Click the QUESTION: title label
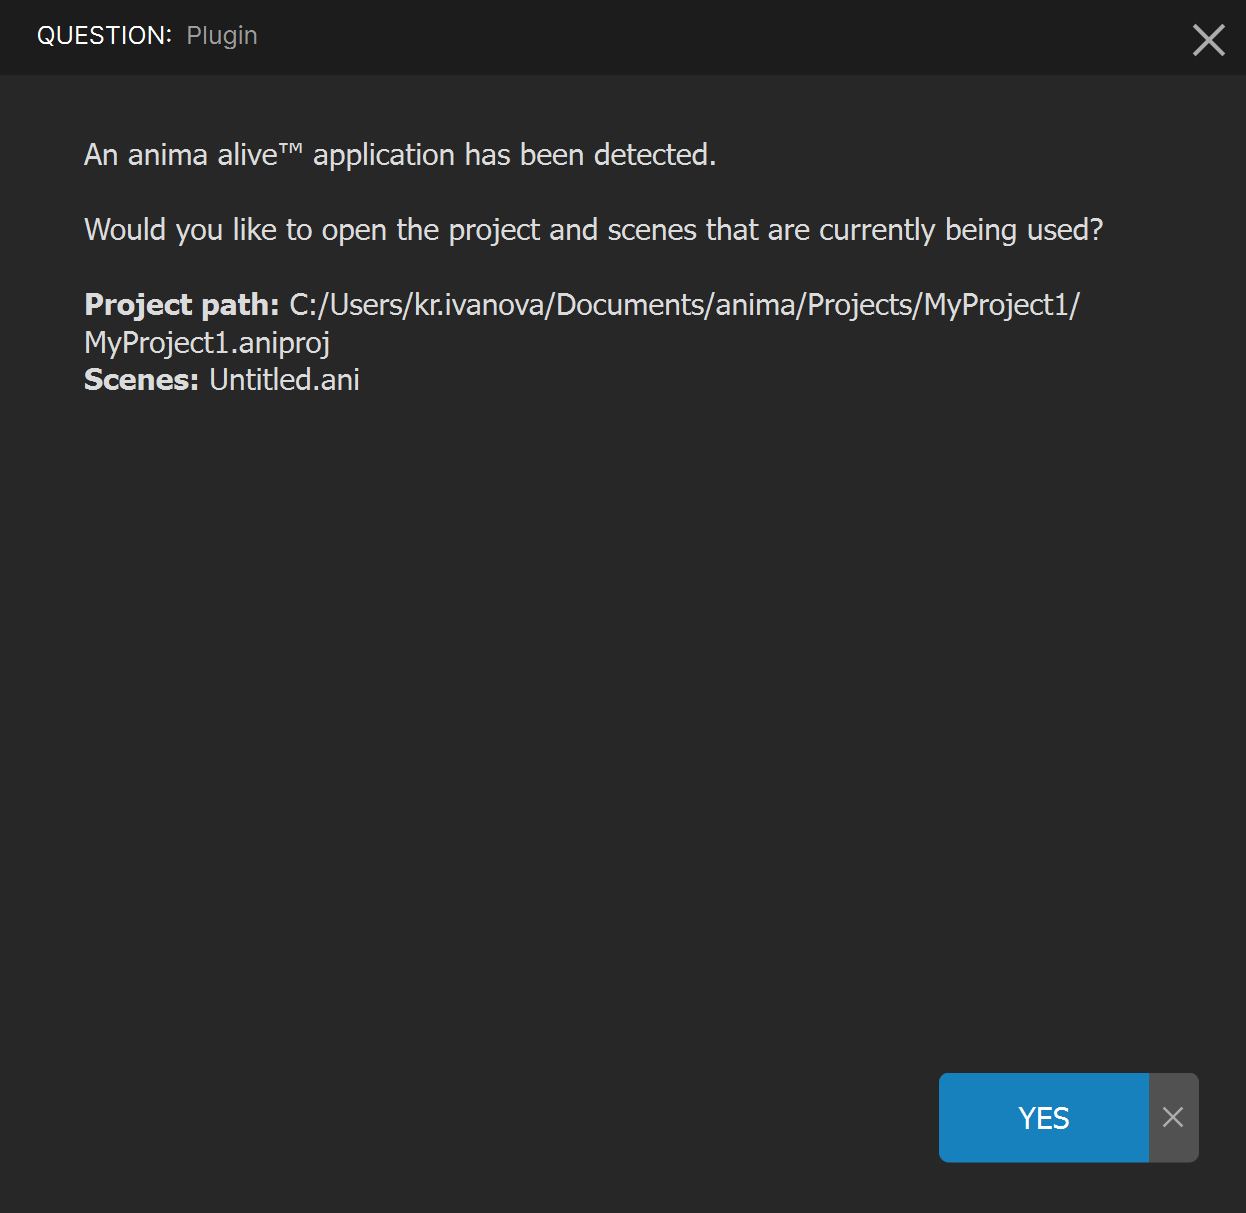 [x=104, y=36]
